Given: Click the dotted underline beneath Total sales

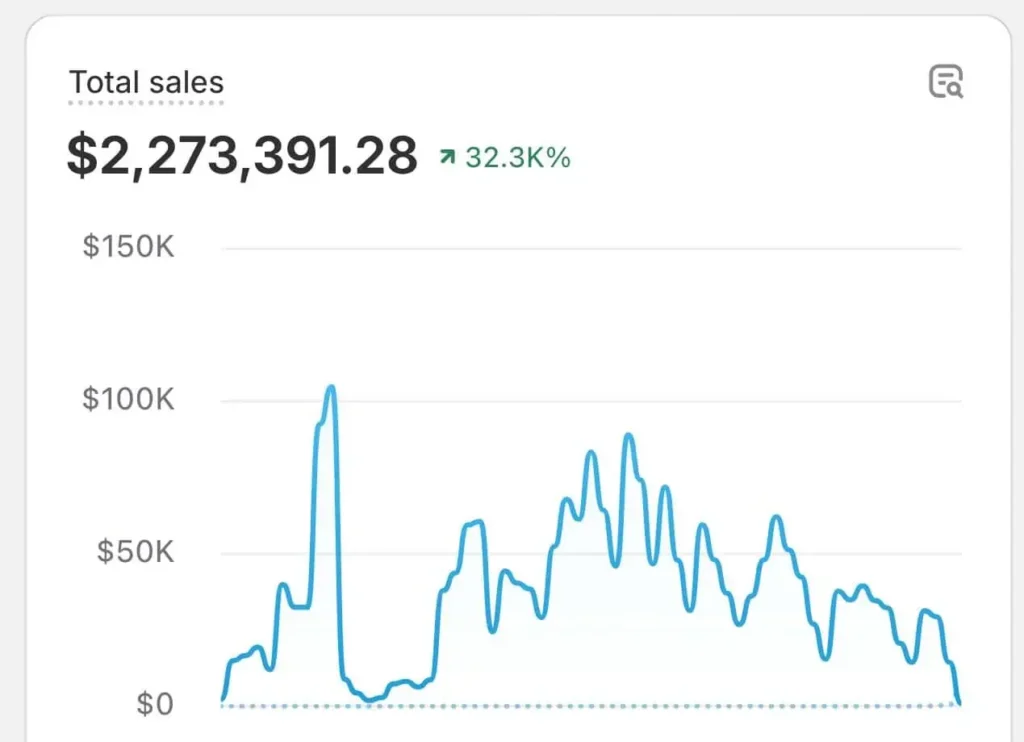Looking at the screenshot, I should [146, 102].
